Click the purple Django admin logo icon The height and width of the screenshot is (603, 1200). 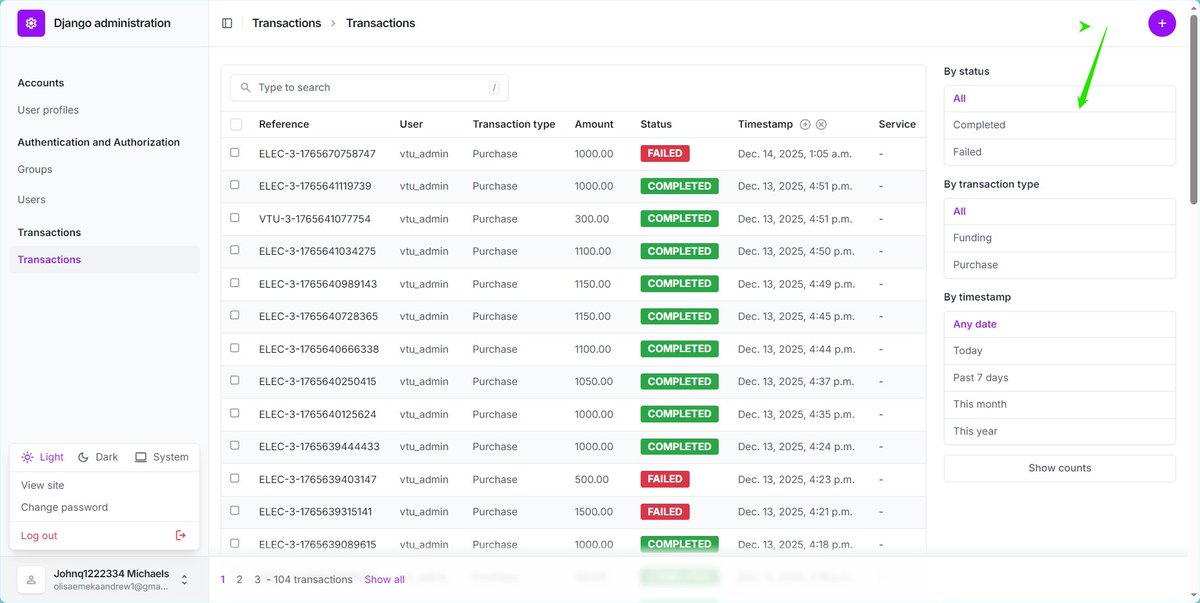click(29, 22)
